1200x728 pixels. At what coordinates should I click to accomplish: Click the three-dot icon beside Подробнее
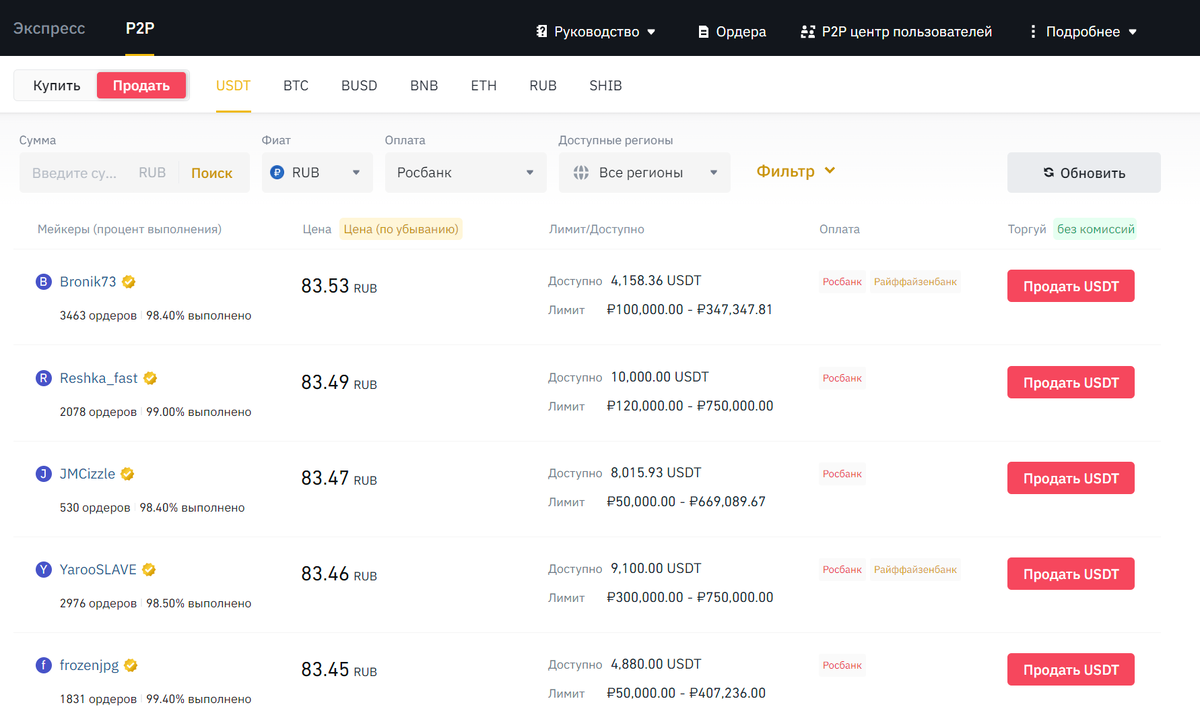point(1032,32)
